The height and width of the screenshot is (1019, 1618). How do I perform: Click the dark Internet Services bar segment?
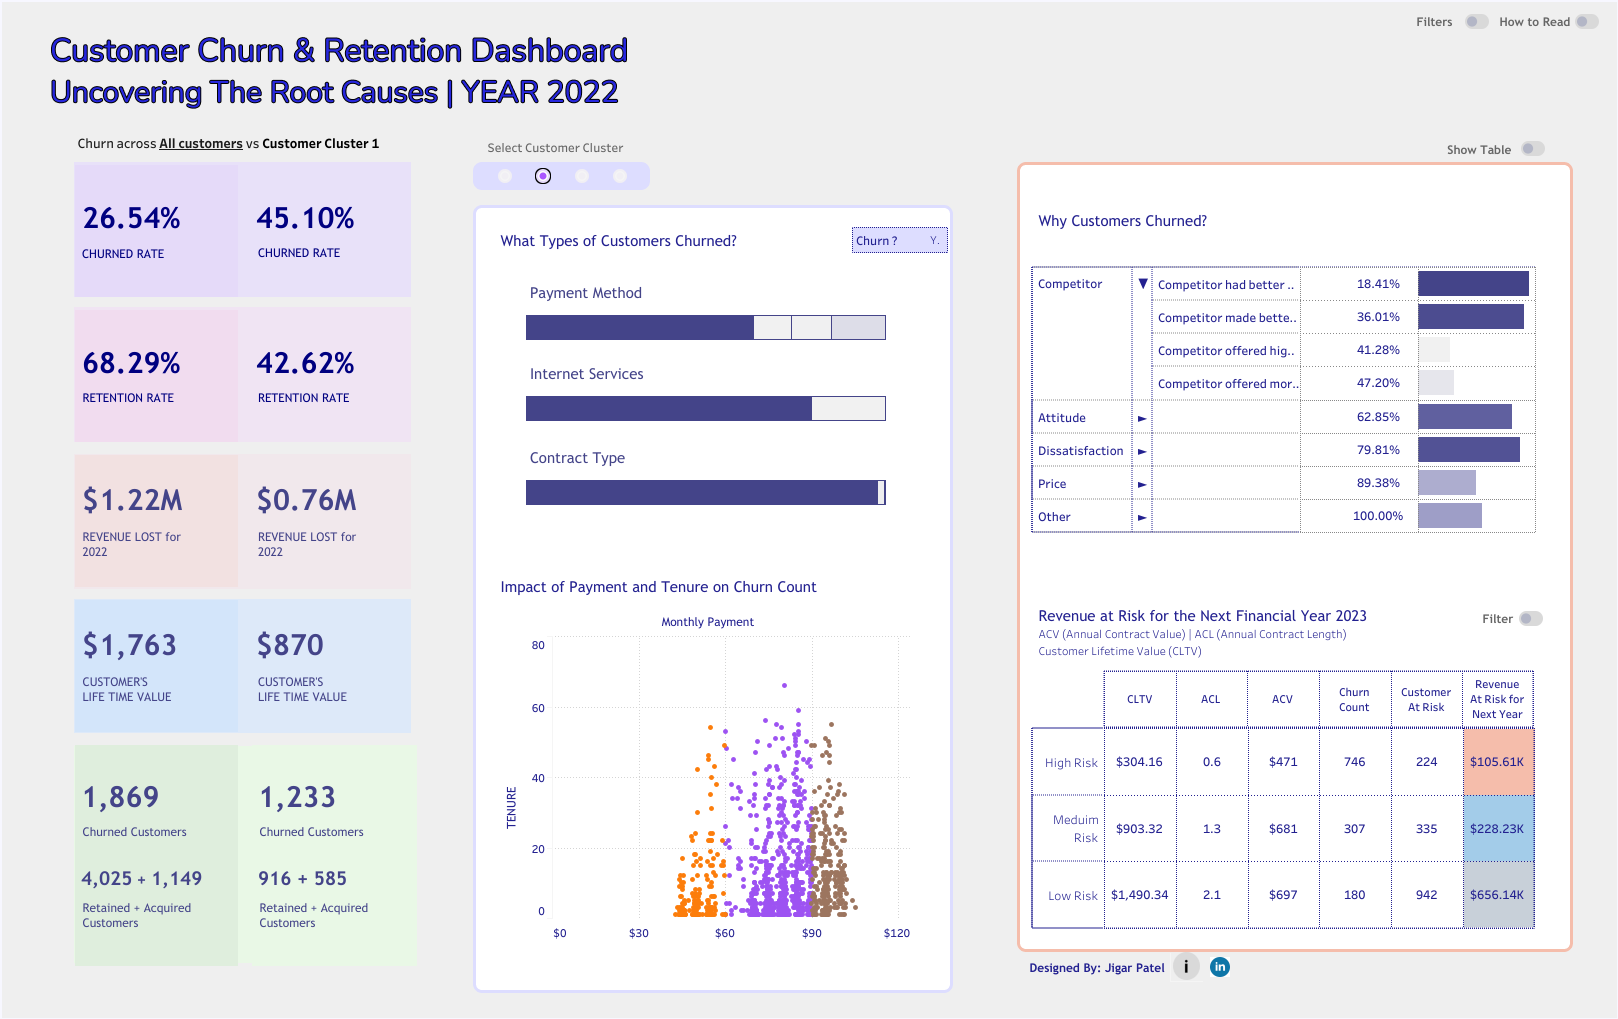point(668,409)
